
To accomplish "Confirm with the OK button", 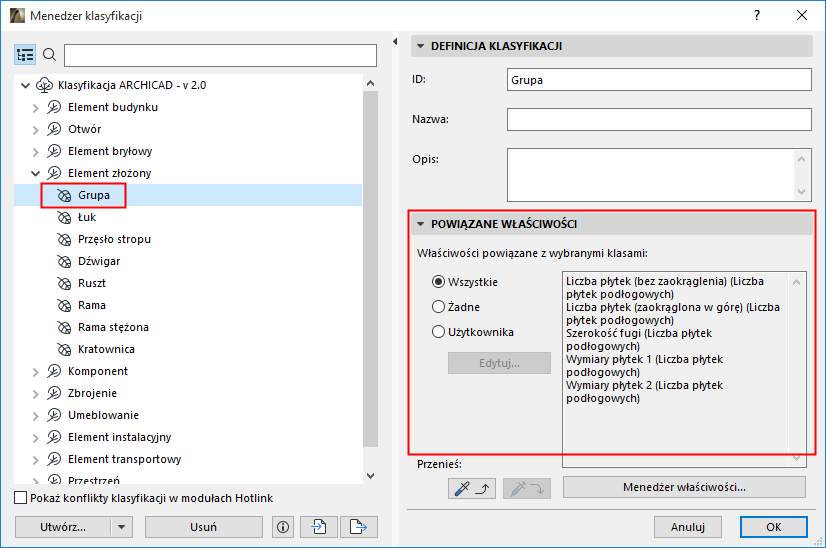I will pyautogui.click(x=773, y=527).
